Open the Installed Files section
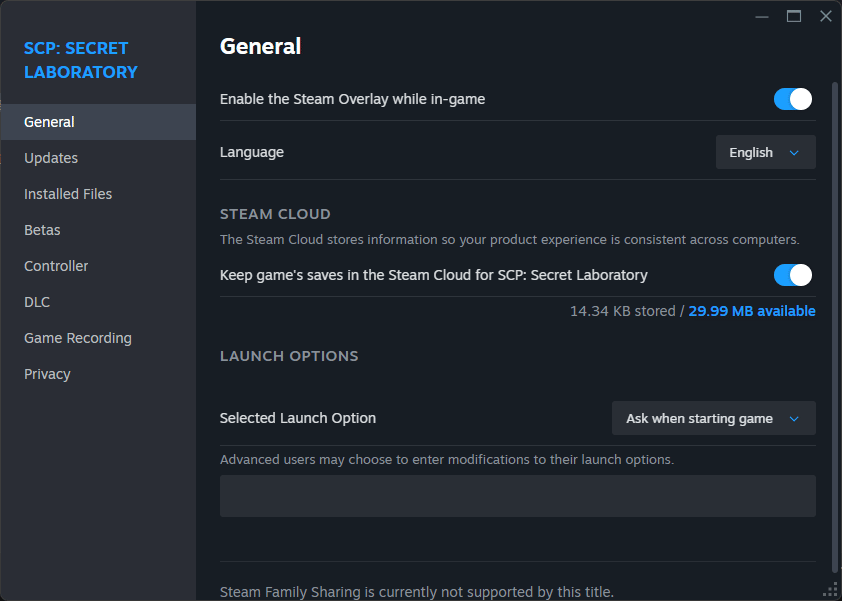This screenshot has height=601, width=842. (98, 194)
